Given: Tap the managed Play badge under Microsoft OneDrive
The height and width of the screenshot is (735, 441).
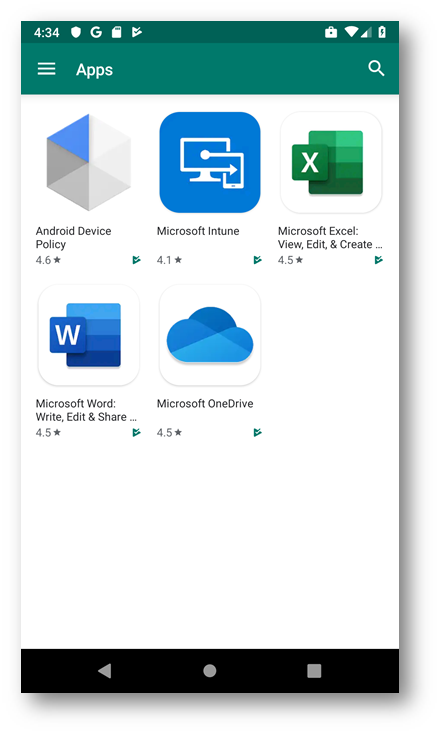Looking at the screenshot, I should pyautogui.click(x=257, y=432).
